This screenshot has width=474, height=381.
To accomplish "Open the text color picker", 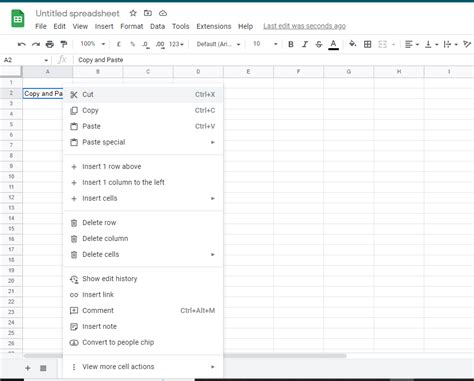I will 333,44.
